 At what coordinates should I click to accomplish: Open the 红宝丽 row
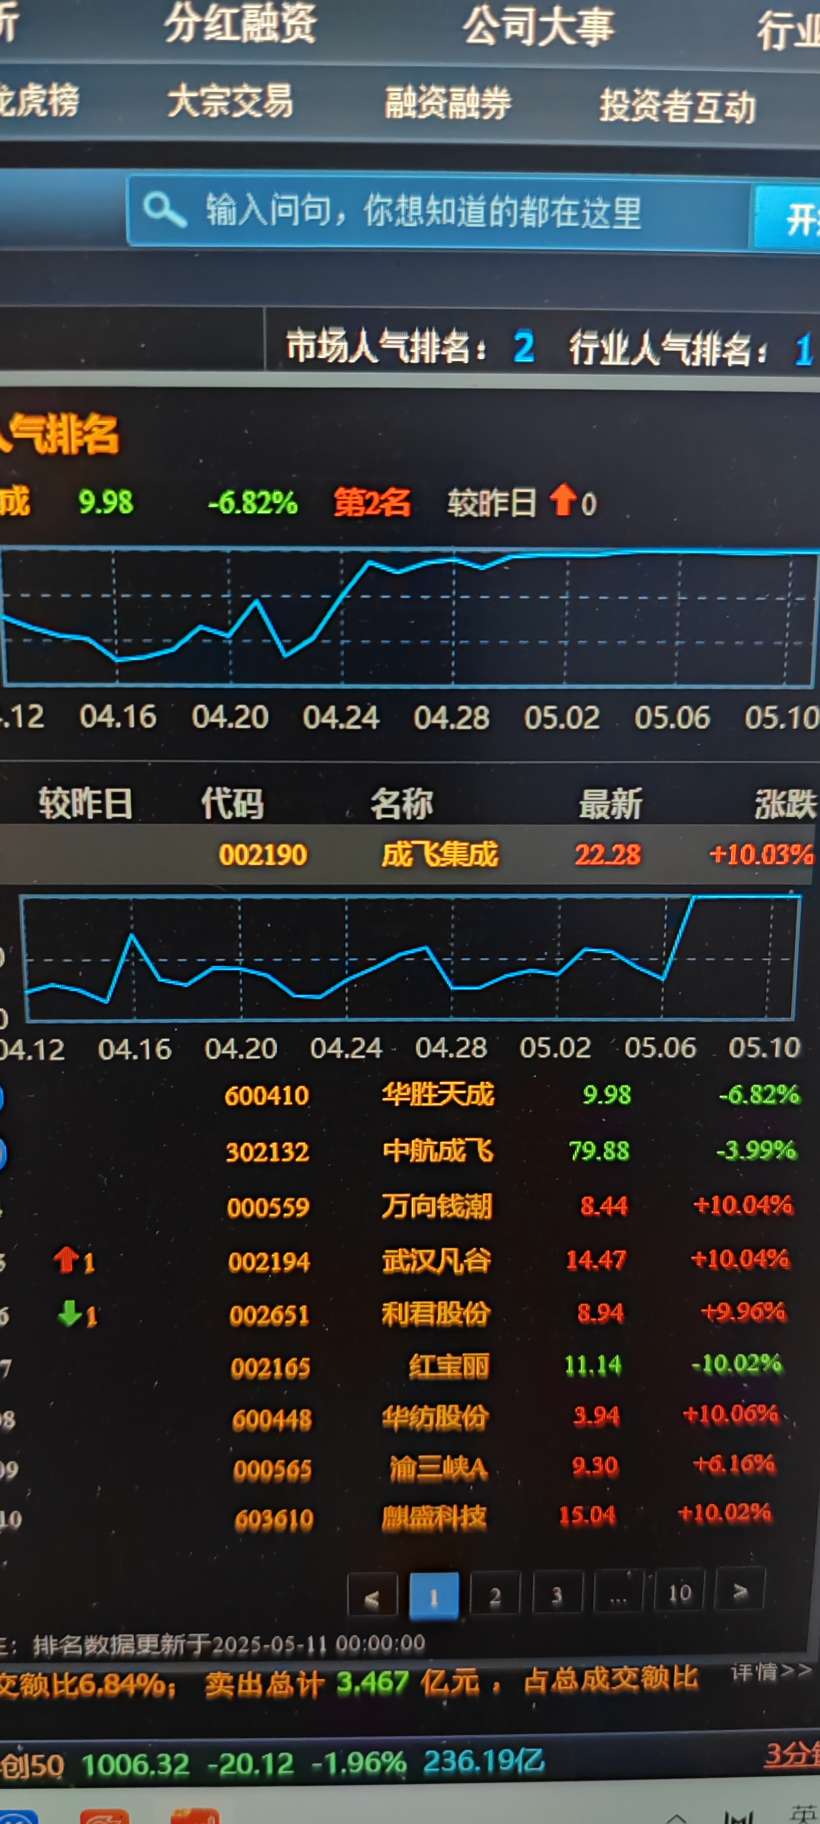tap(449, 1365)
